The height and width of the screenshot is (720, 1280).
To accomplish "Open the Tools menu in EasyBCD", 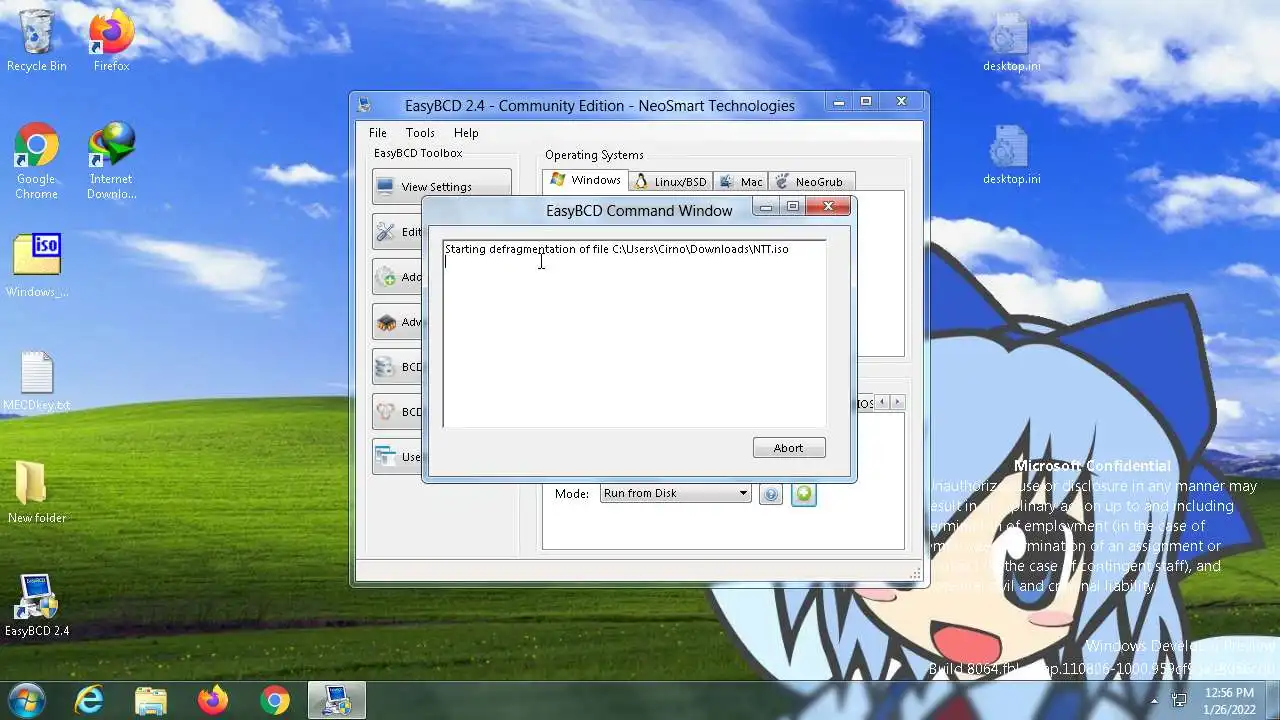I will tap(420, 133).
